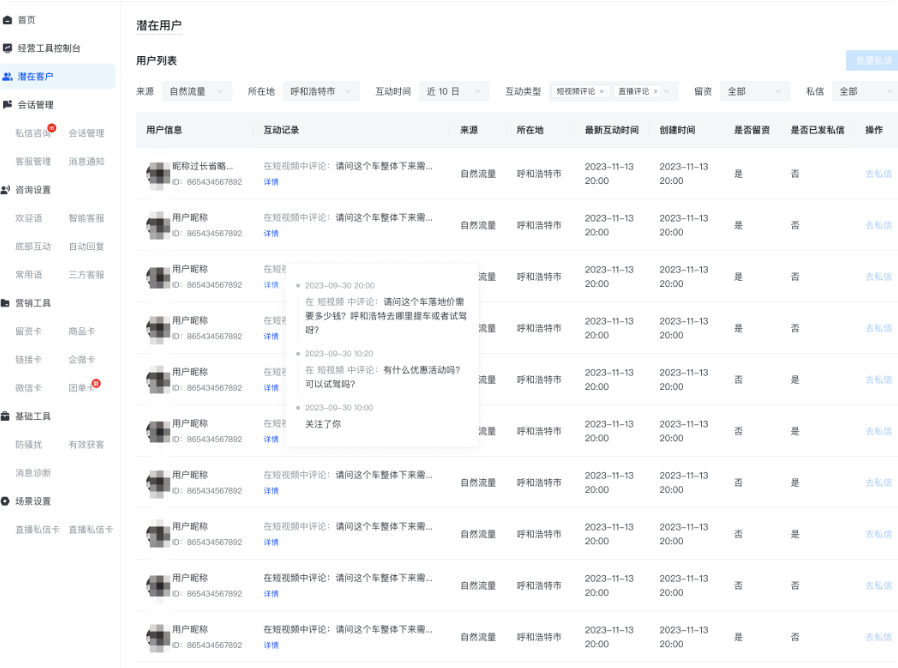
Task: Open 会话管理 section heading
Action: coord(36,104)
